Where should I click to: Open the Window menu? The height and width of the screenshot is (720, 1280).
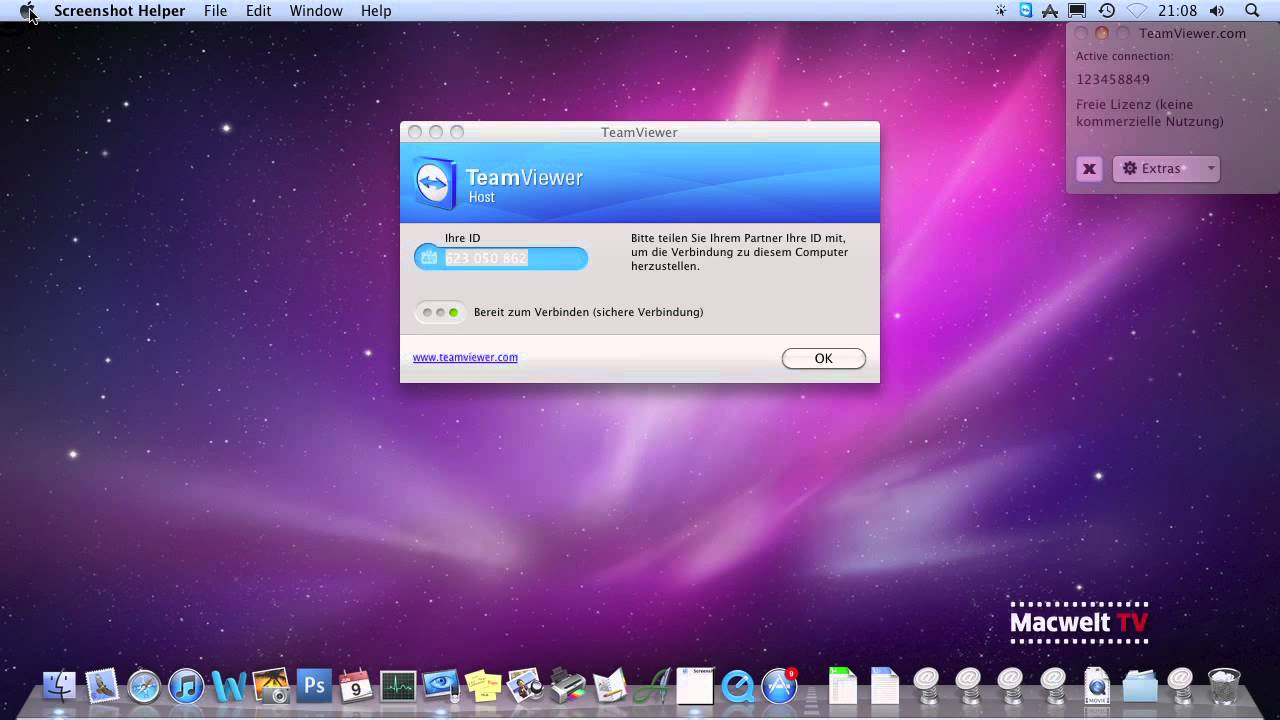[316, 11]
